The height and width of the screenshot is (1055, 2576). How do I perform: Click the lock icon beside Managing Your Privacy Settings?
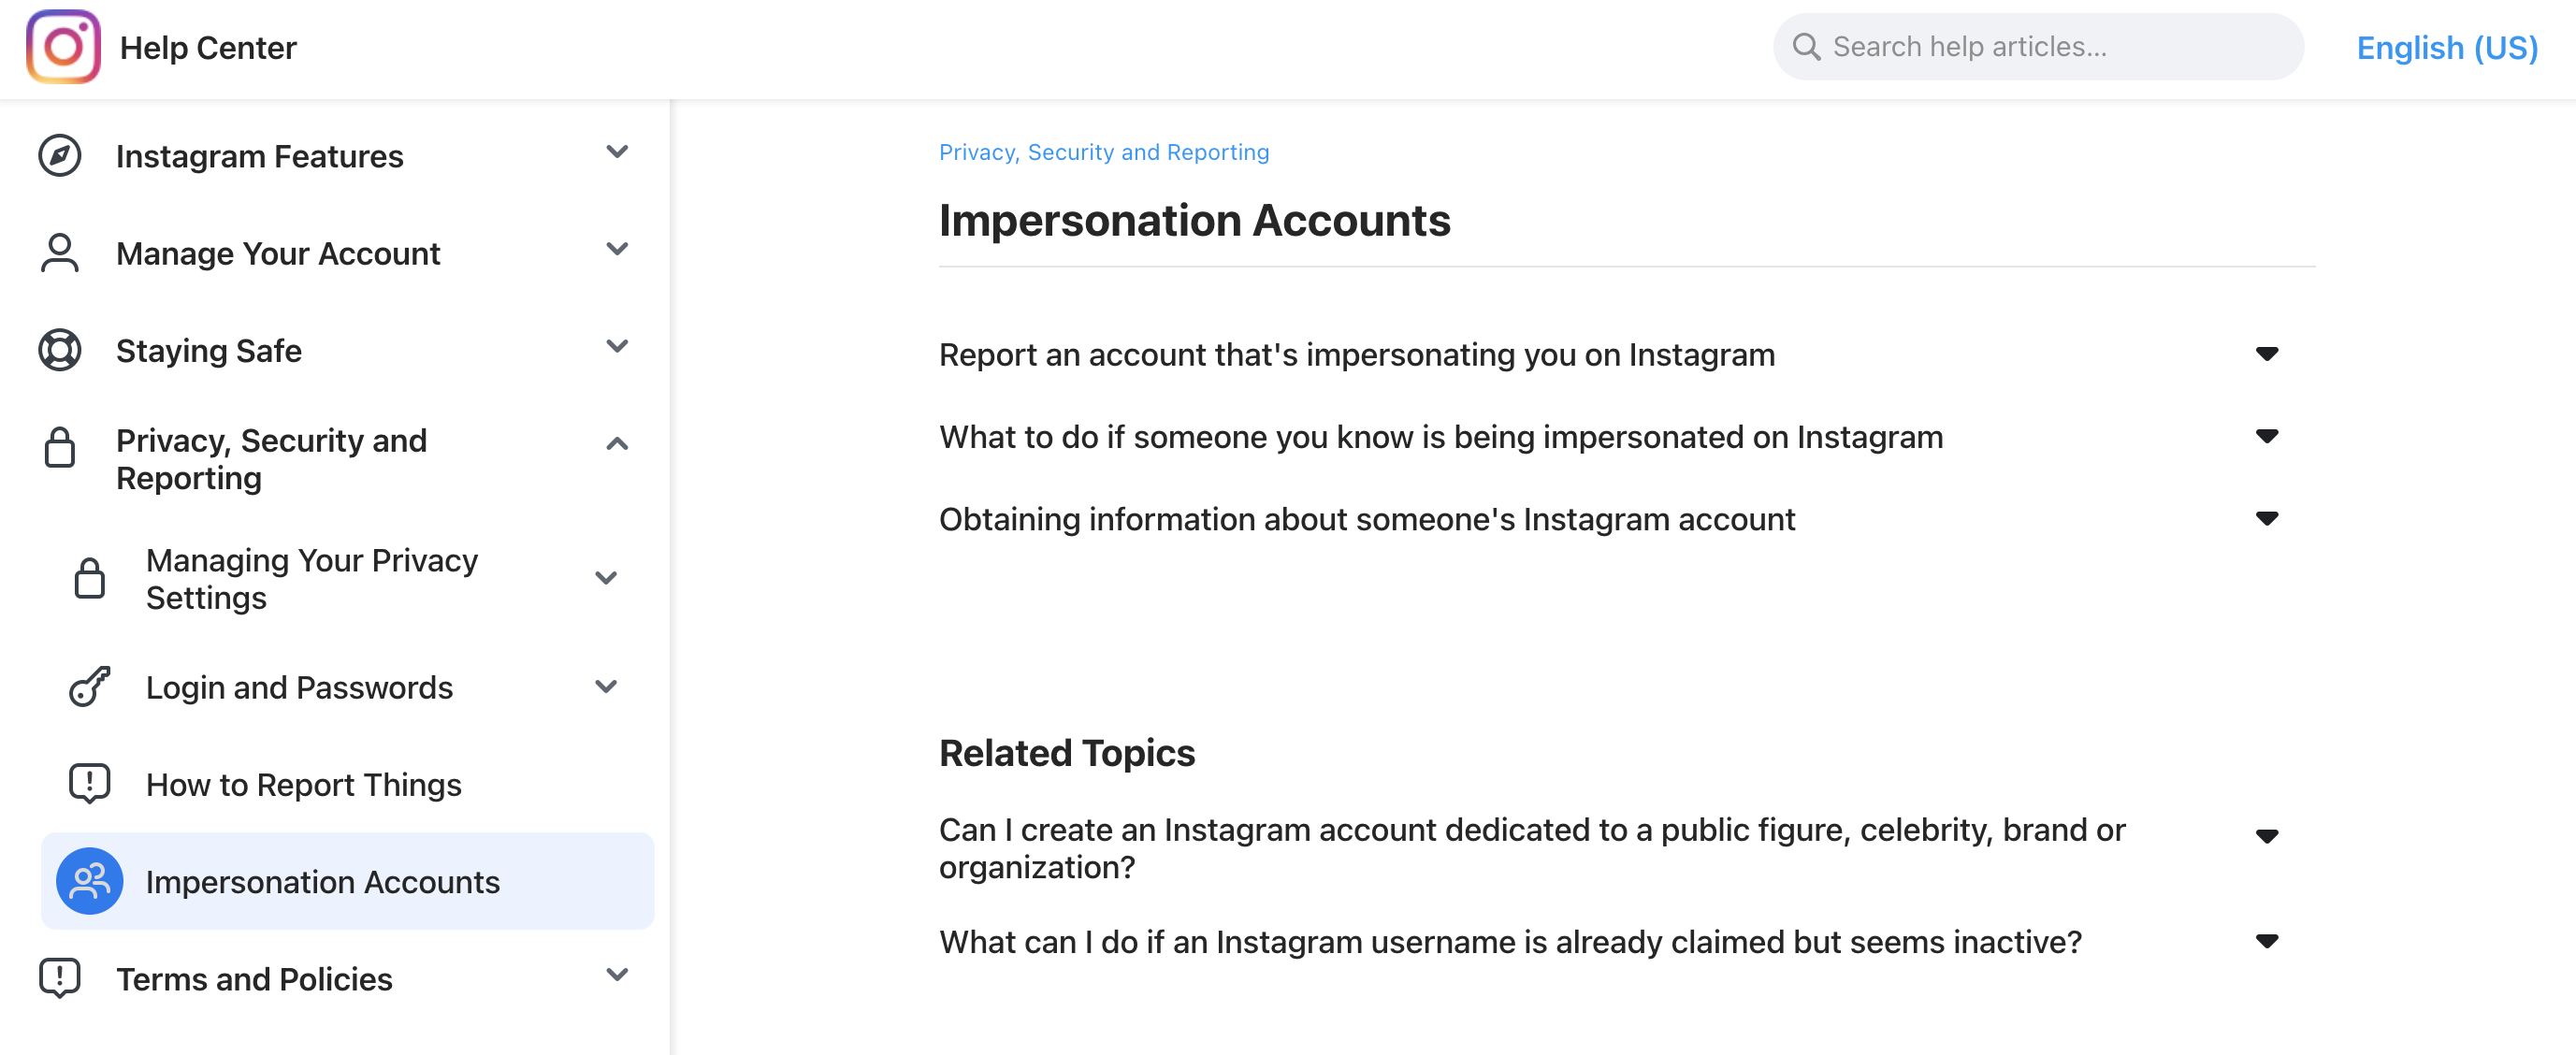click(90, 579)
